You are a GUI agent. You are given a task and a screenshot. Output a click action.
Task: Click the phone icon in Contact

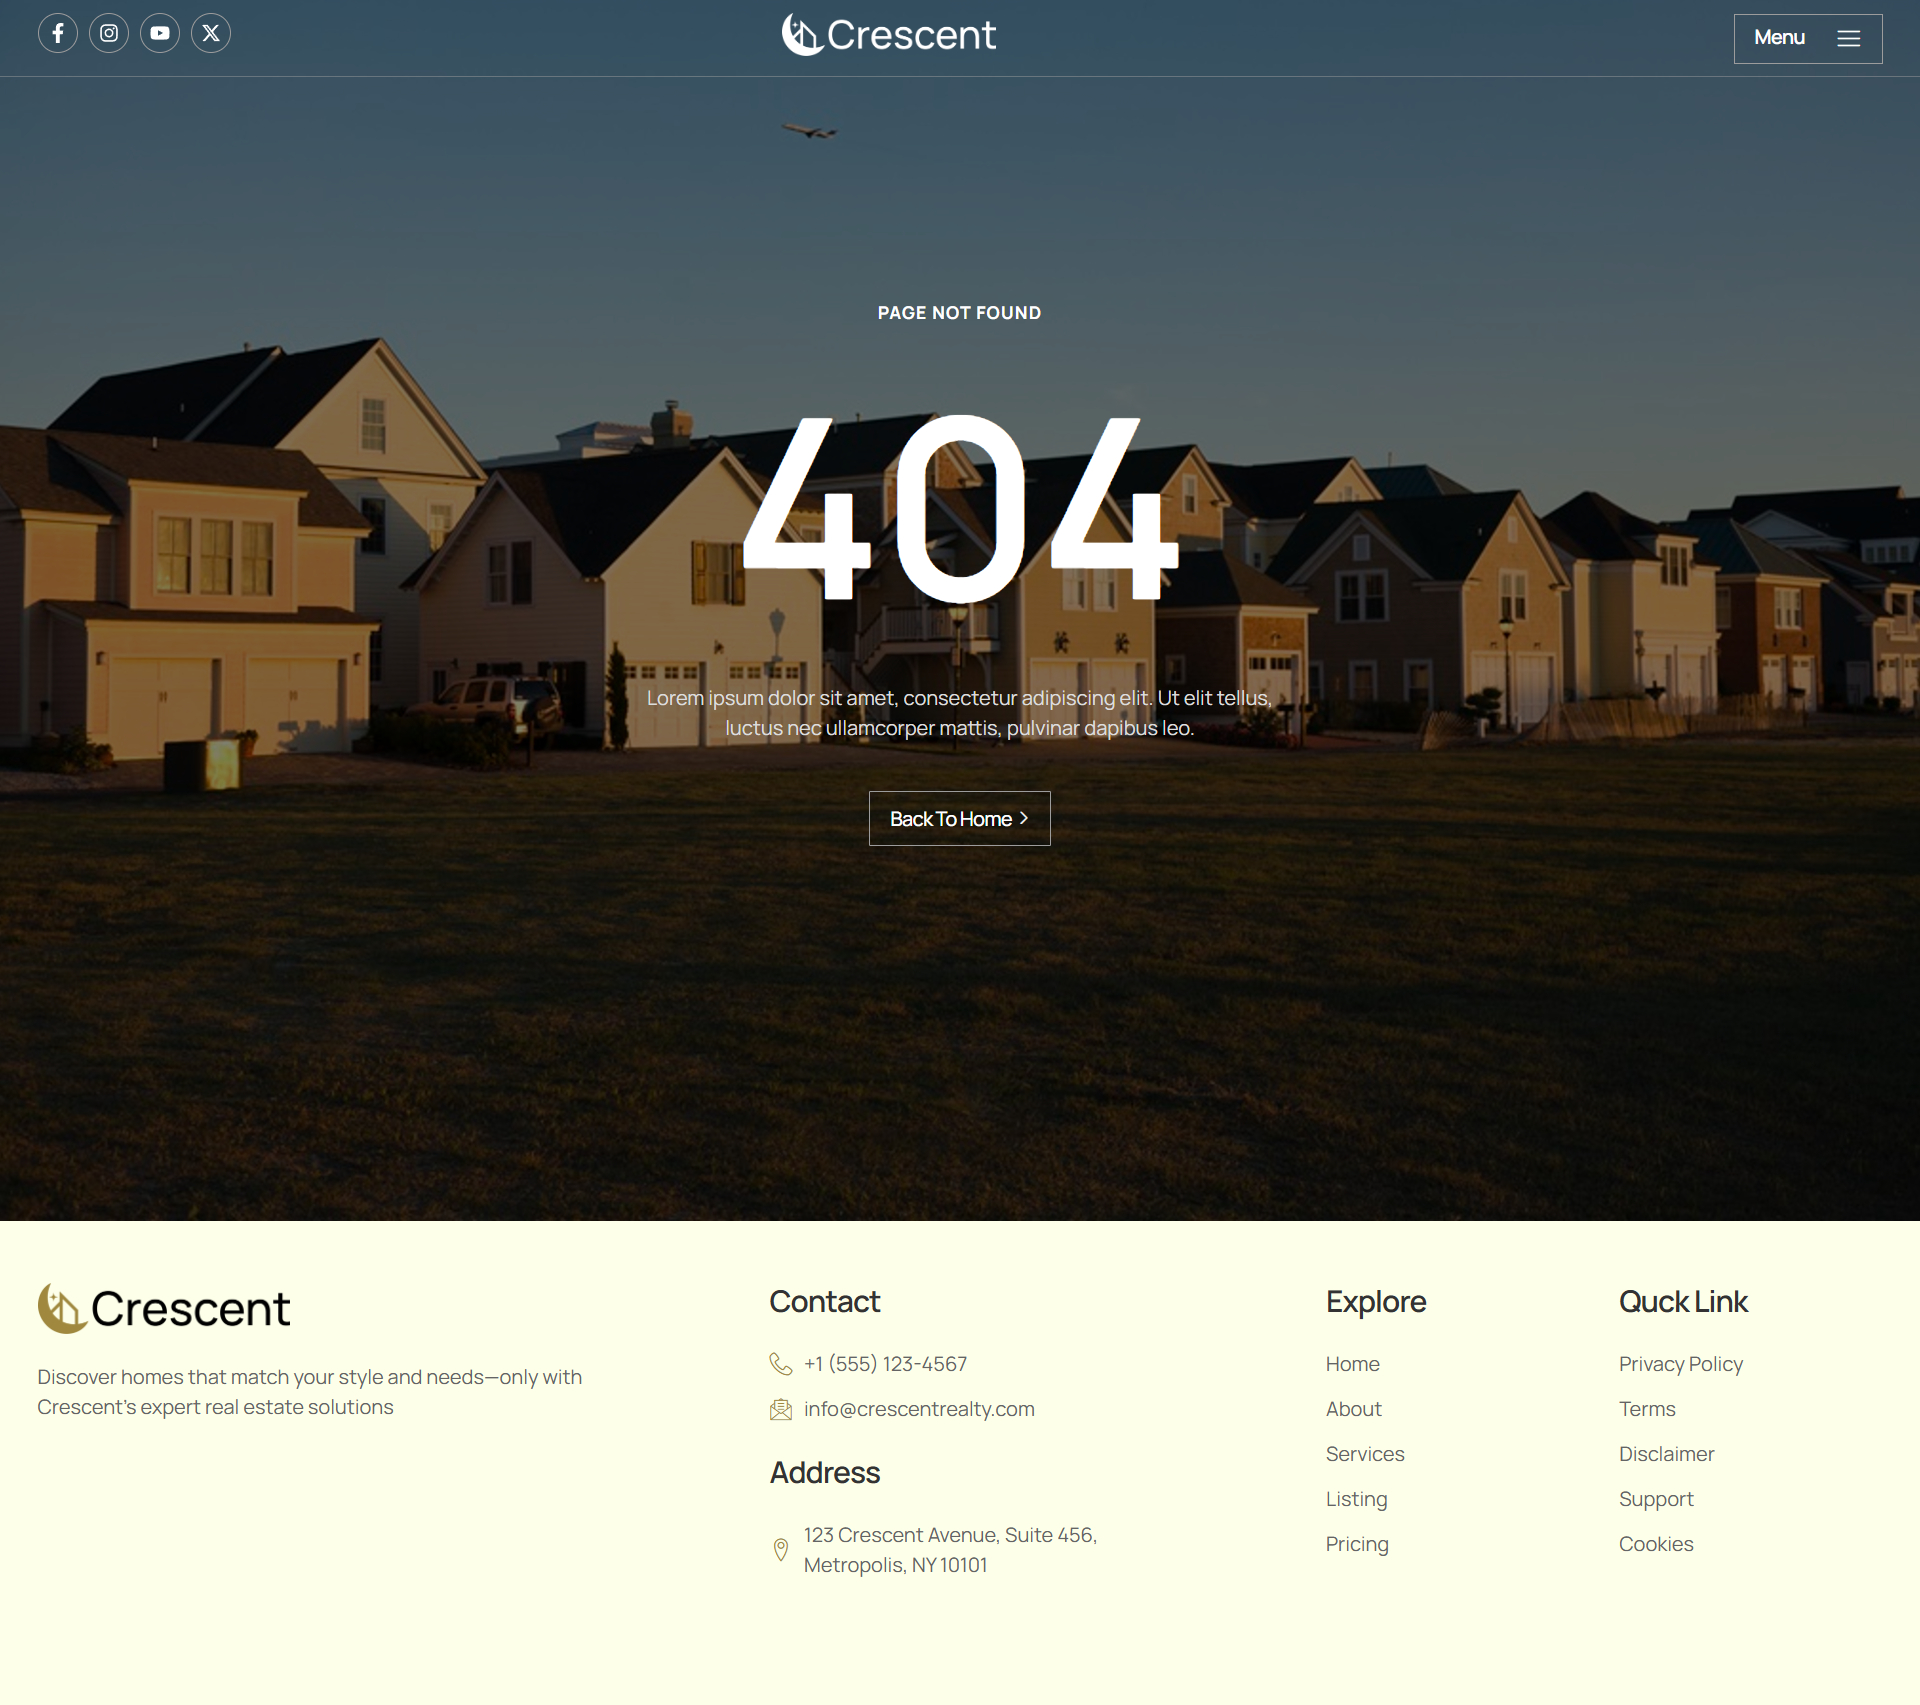coord(781,1364)
